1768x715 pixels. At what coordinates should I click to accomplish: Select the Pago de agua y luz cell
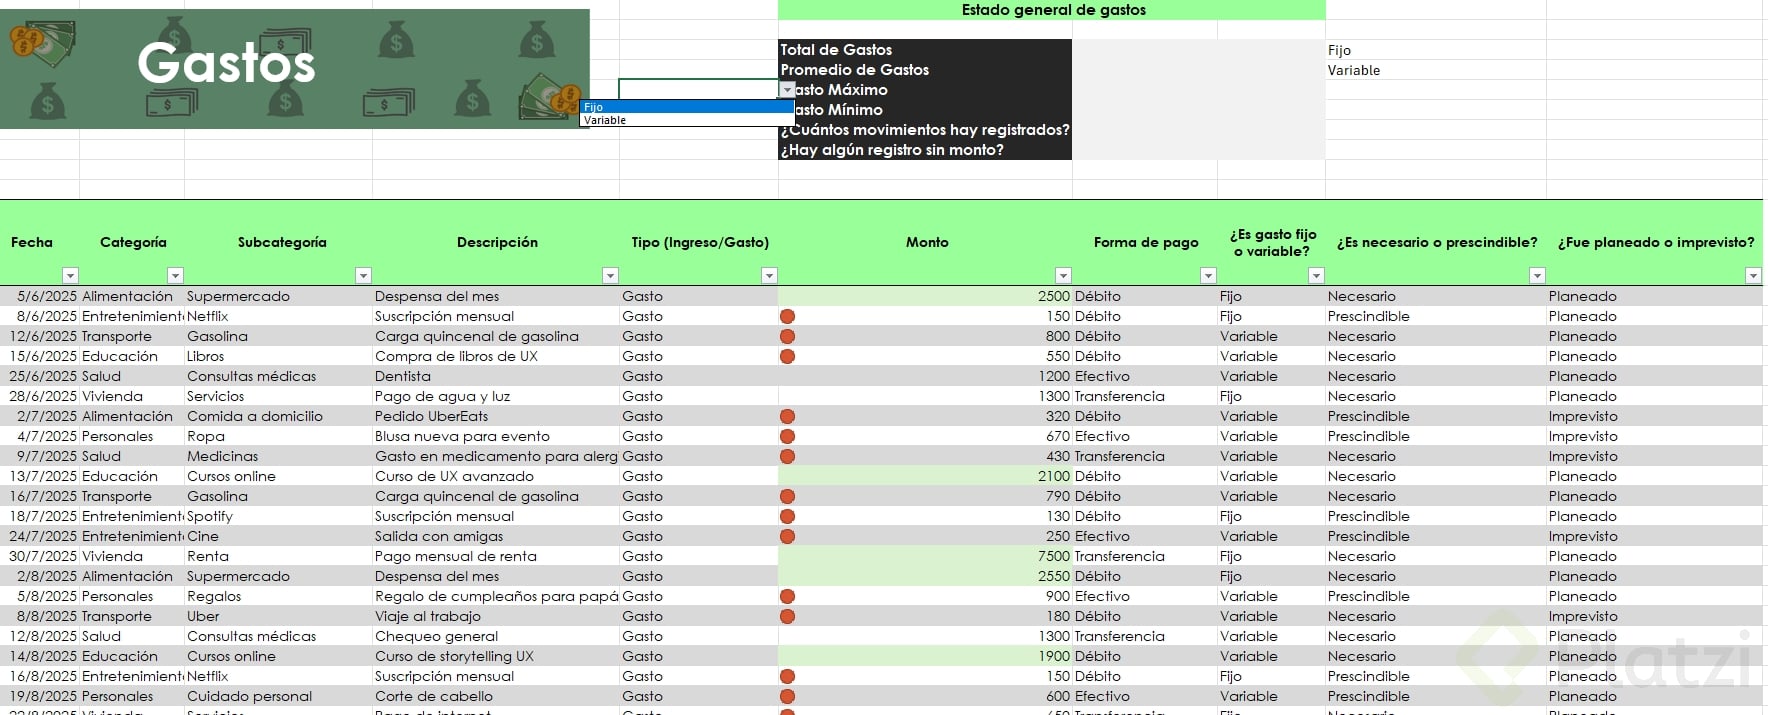pos(496,396)
